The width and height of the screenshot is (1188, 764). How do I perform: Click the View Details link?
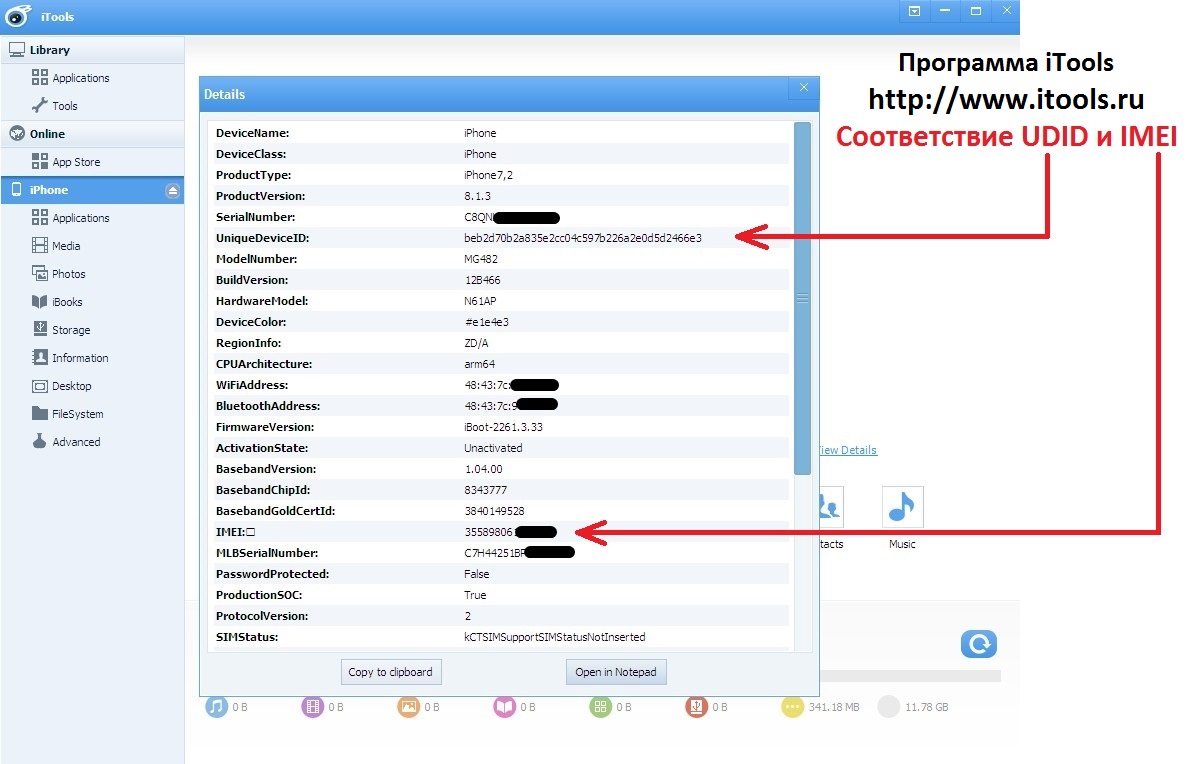pyautogui.click(x=848, y=450)
